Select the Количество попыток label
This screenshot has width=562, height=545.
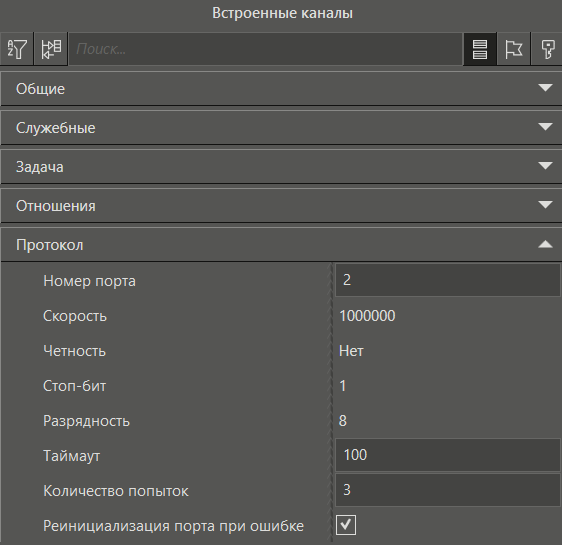tap(116, 491)
